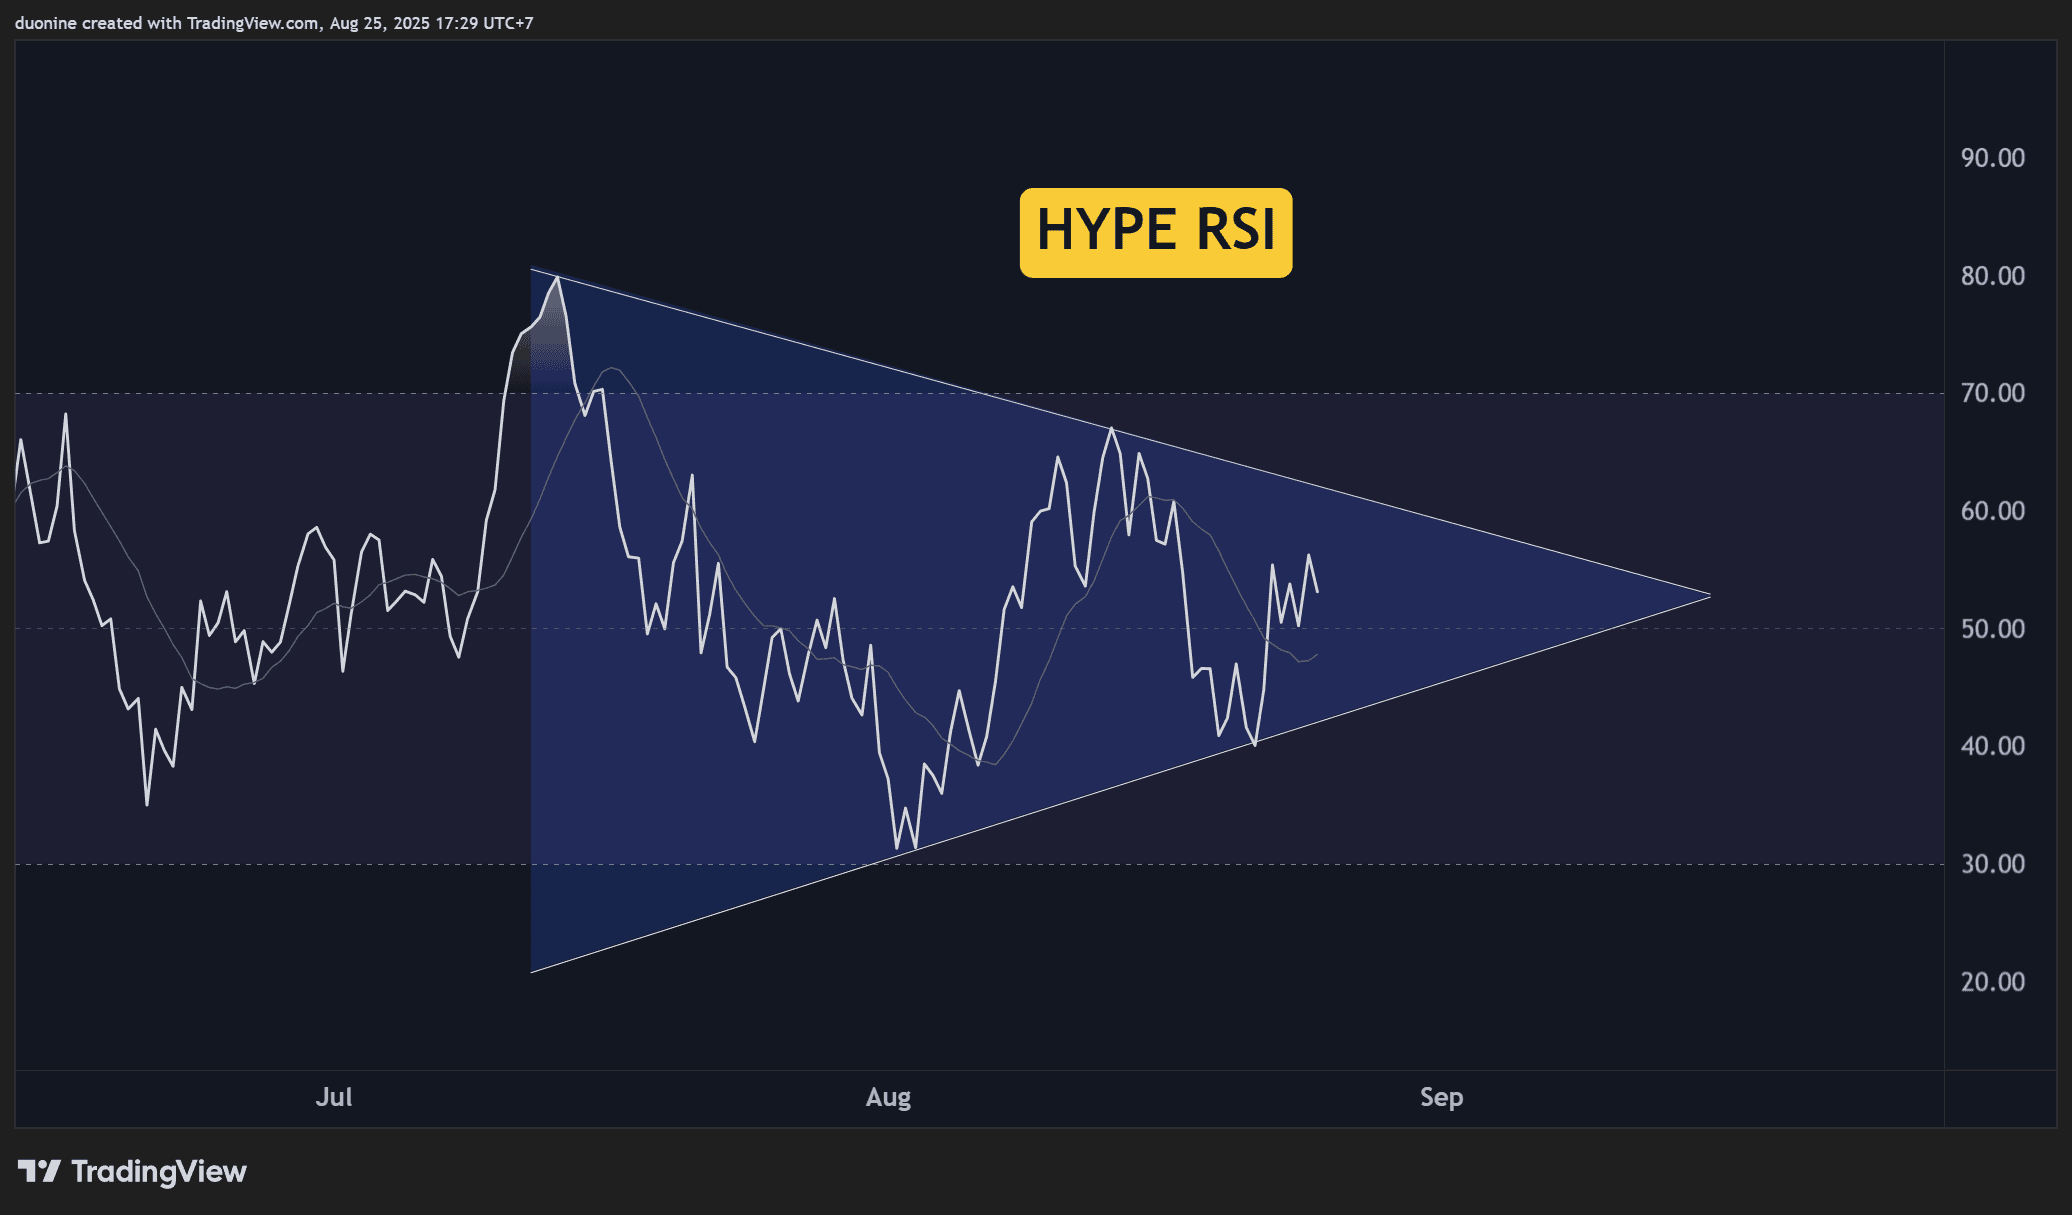Click the latest RSI line endpoint
The width and height of the screenshot is (2072, 1215).
[x=1317, y=592]
